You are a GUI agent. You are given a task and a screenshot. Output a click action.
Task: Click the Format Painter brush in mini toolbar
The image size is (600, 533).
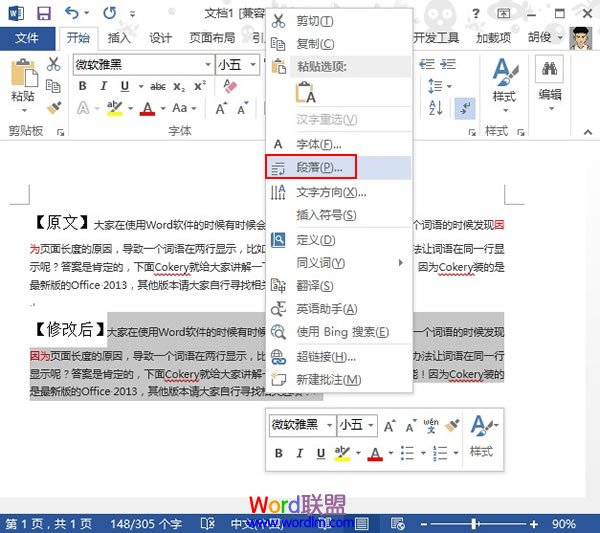pyautogui.click(x=451, y=425)
